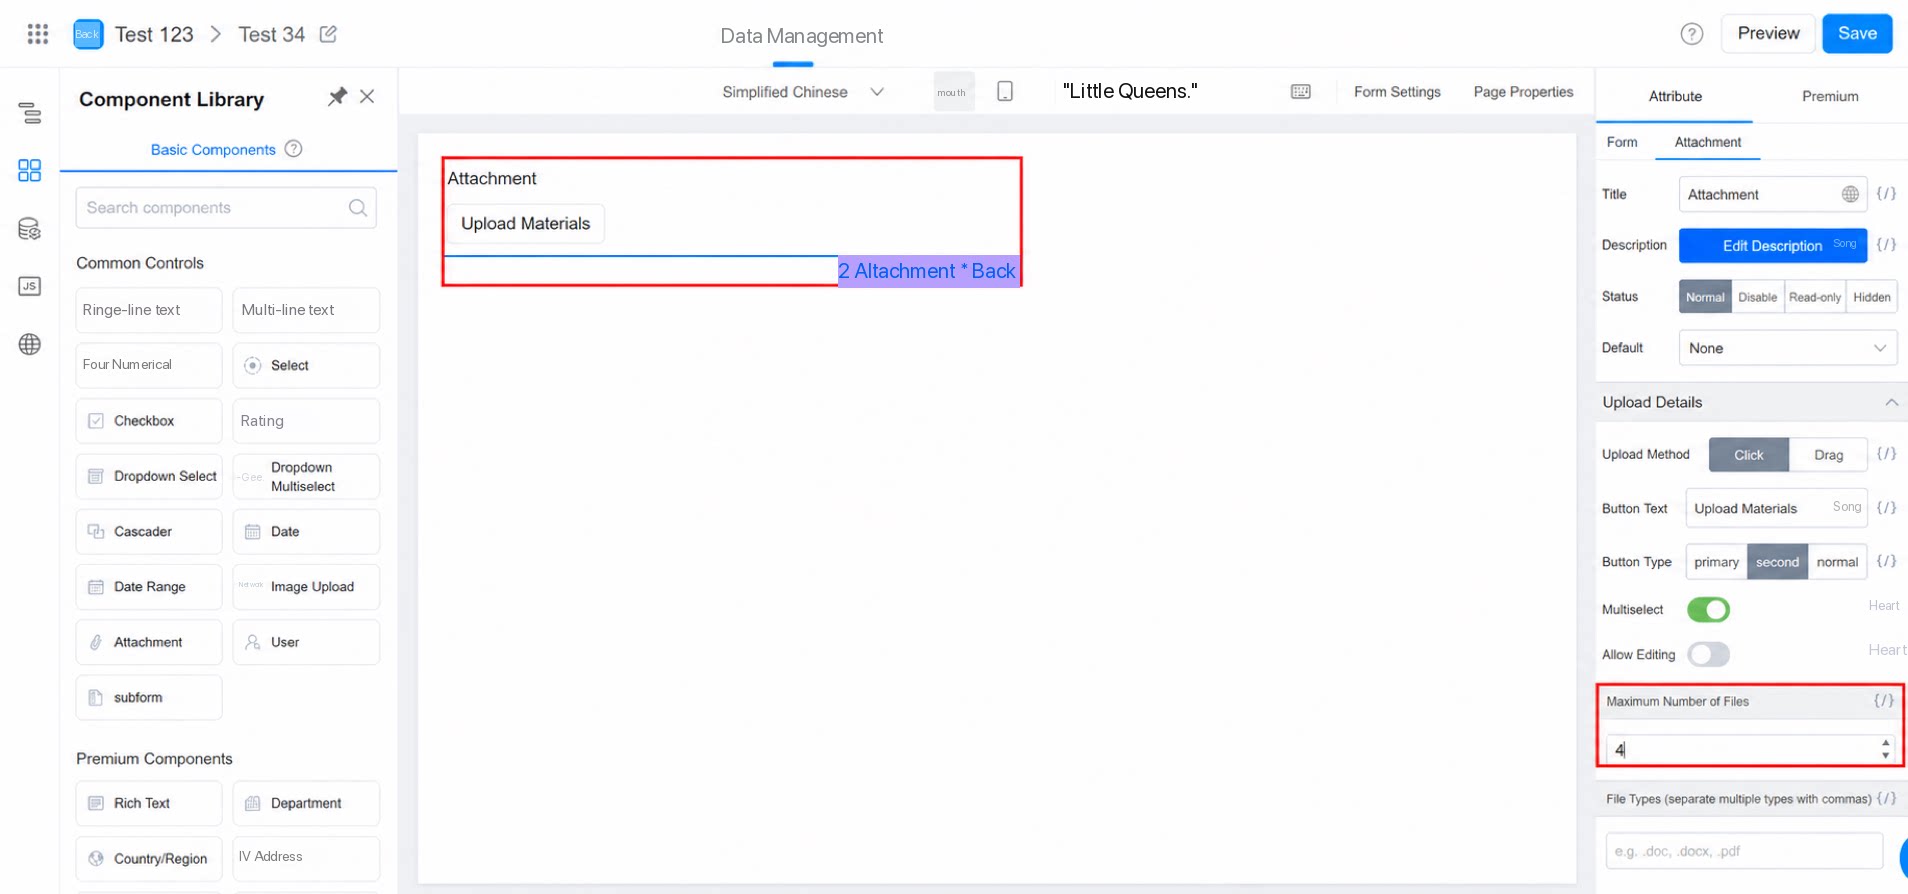Collapse the Upload Details section

coord(1891,402)
